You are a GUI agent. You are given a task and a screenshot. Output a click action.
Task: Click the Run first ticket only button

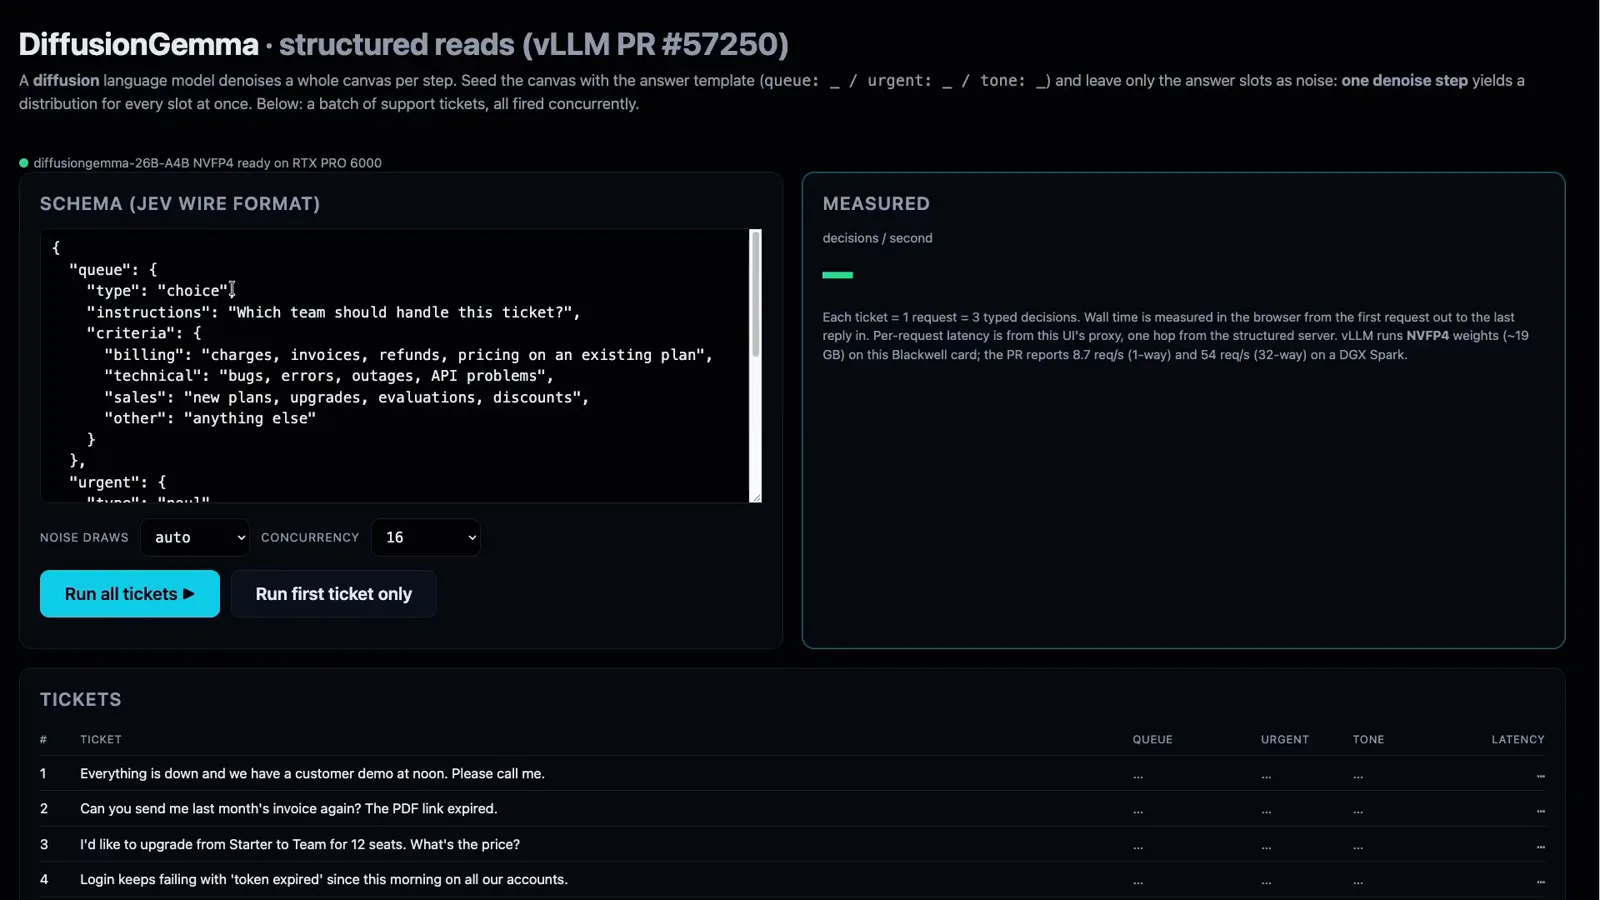(334, 594)
